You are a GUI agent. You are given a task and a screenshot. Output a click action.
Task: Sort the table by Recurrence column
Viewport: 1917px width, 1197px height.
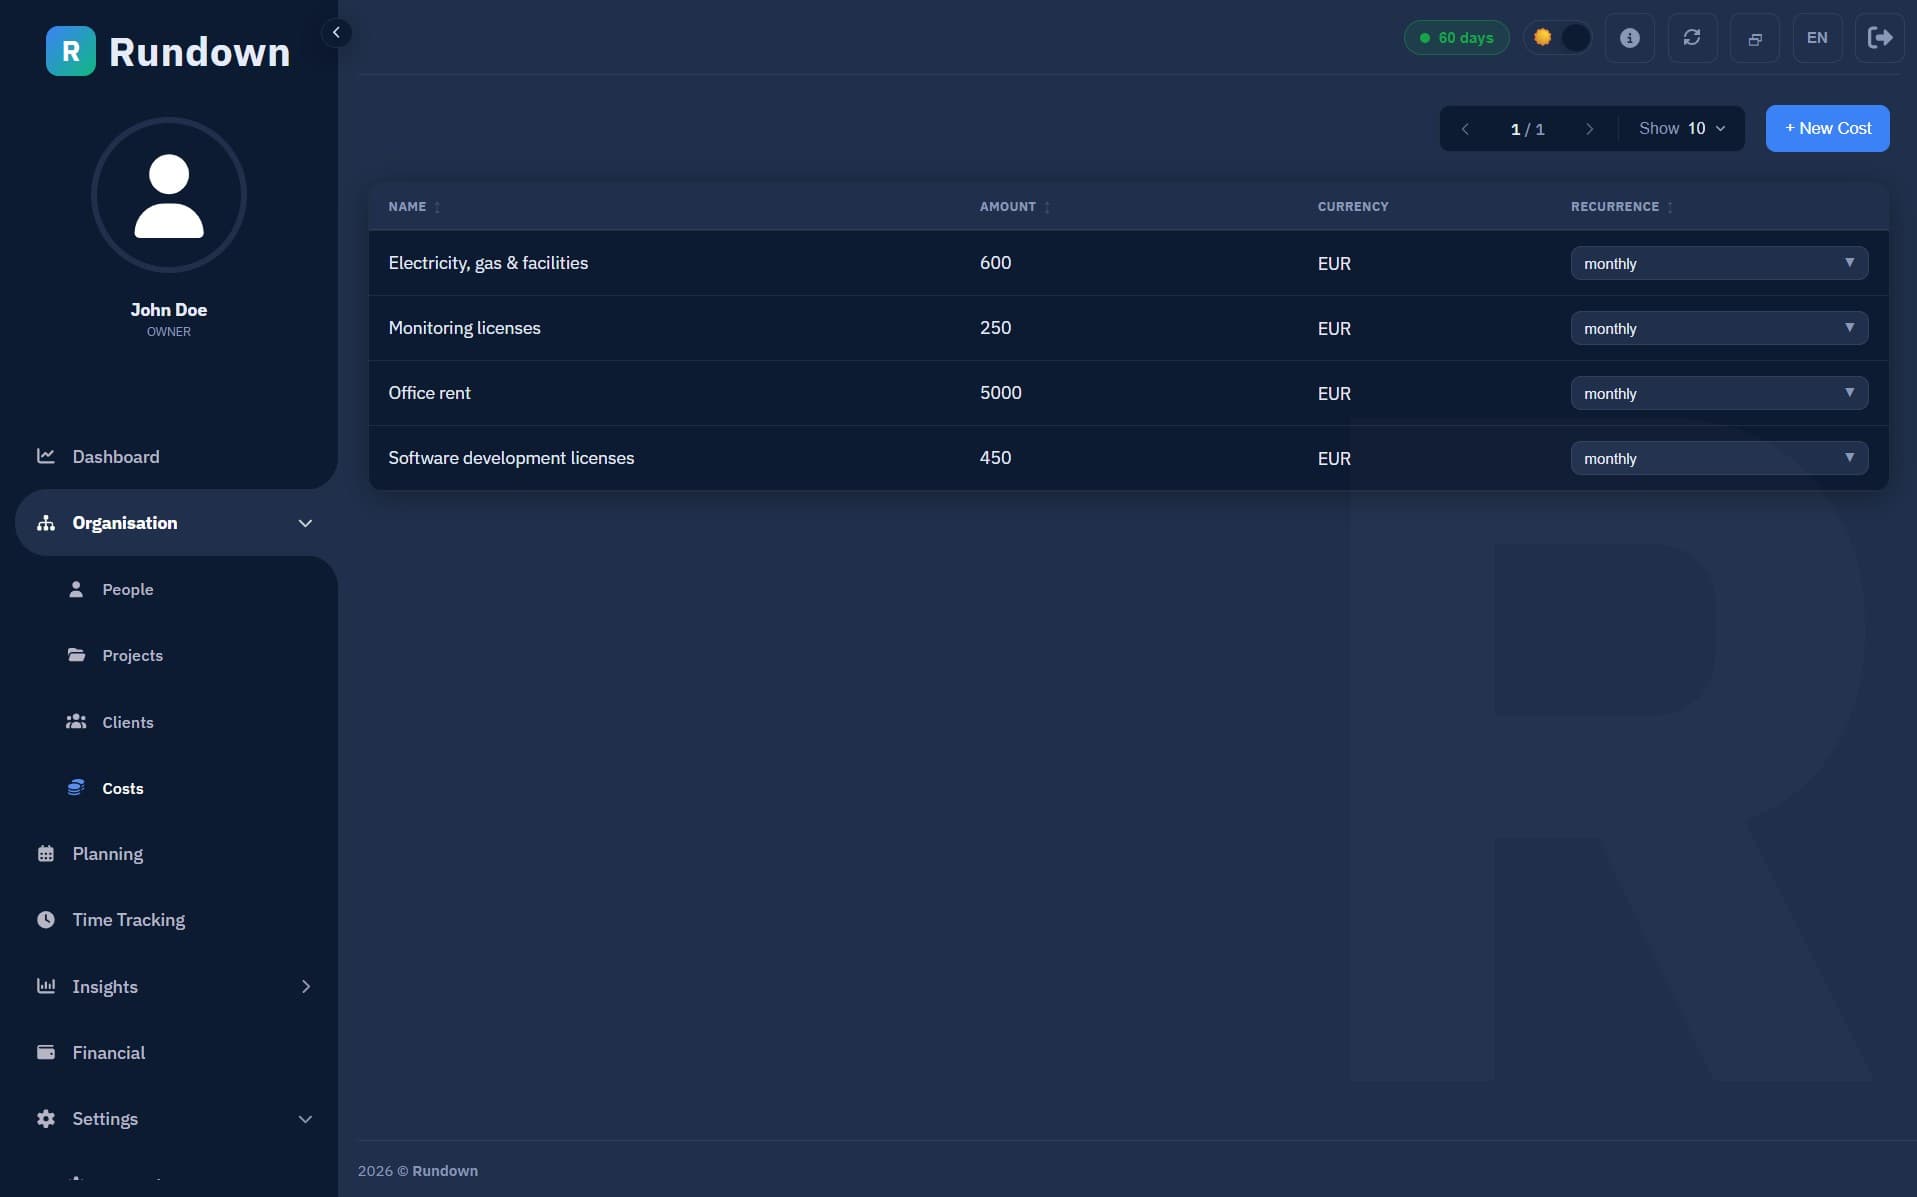click(1622, 207)
